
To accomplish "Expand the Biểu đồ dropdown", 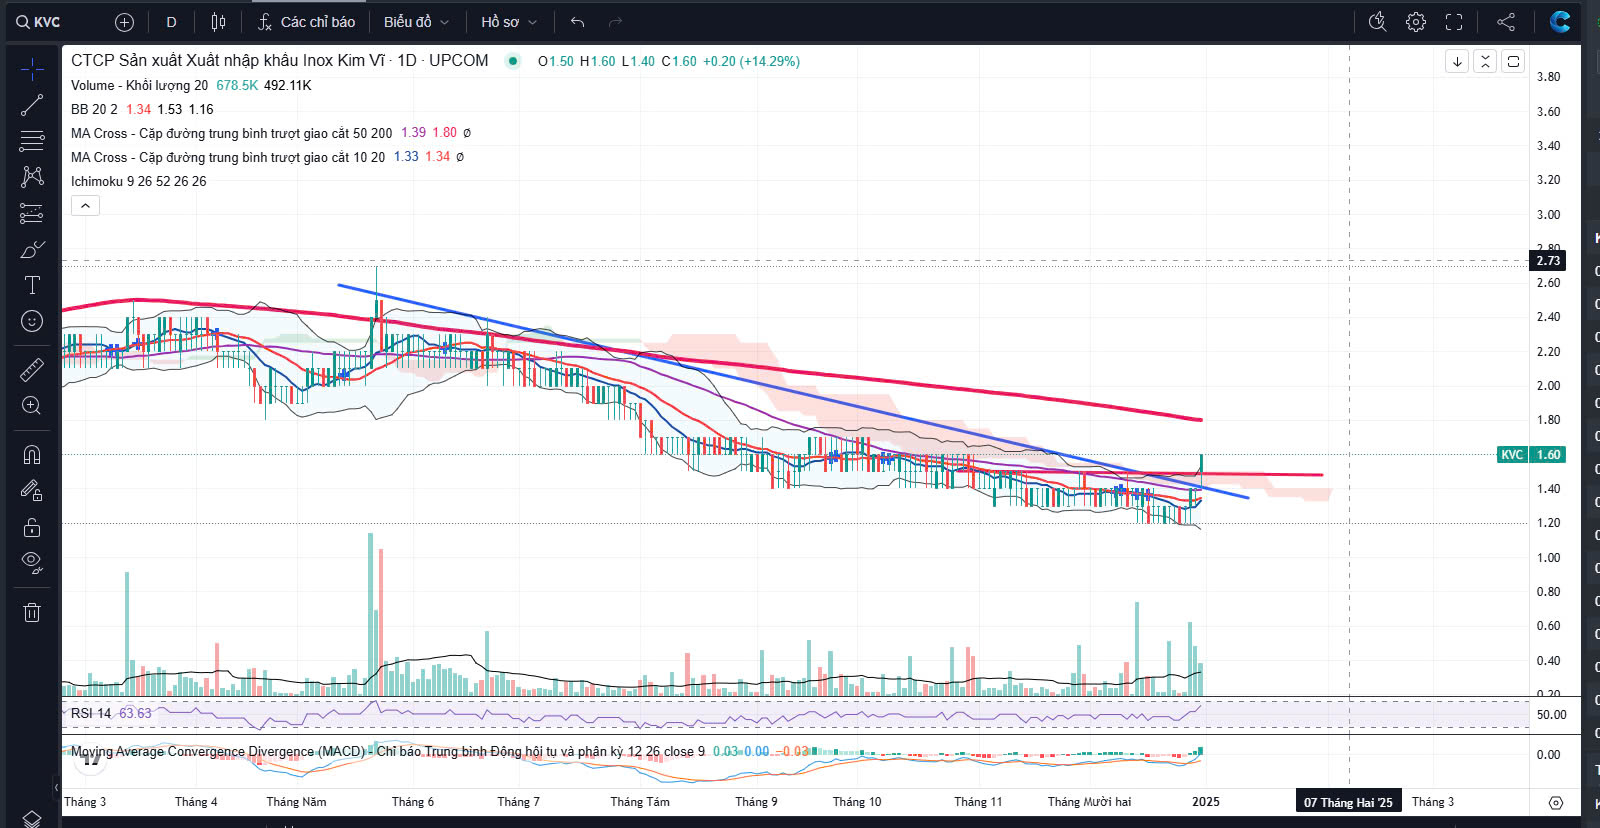I will [416, 22].
